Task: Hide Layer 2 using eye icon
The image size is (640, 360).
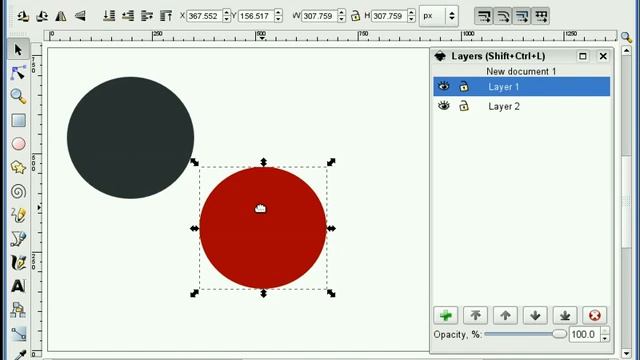Action: pyautogui.click(x=444, y=106)
